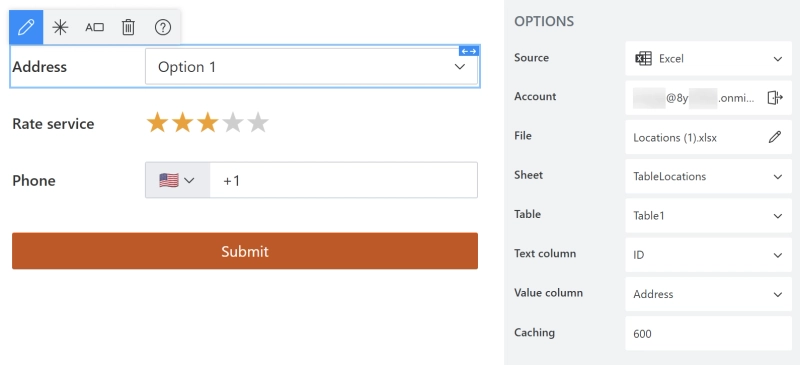Set rating to one star
800x365 pixels.
point(157,123)
